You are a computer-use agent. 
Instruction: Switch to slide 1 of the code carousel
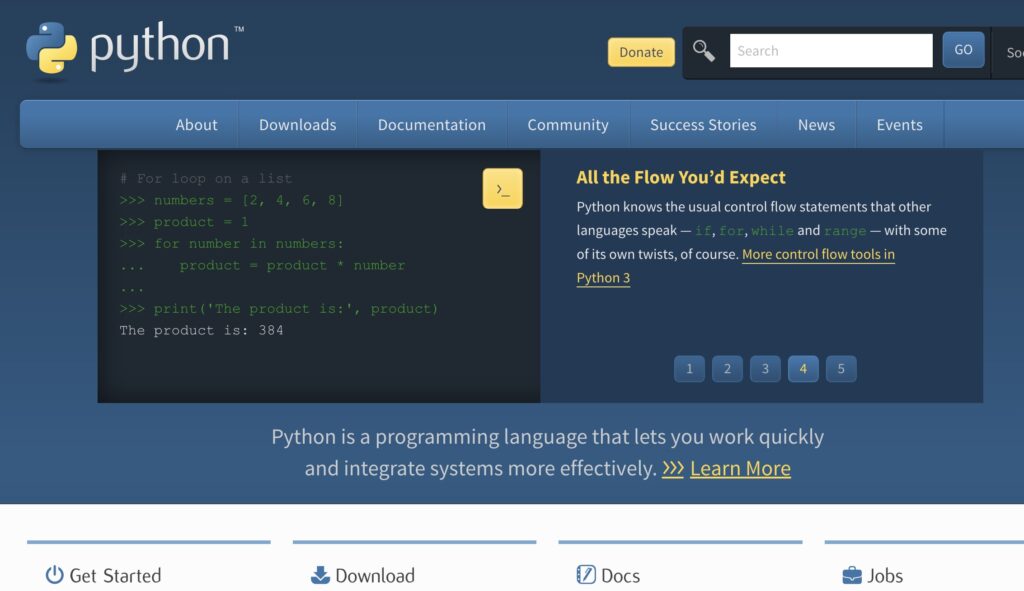(x=689, y=369)
